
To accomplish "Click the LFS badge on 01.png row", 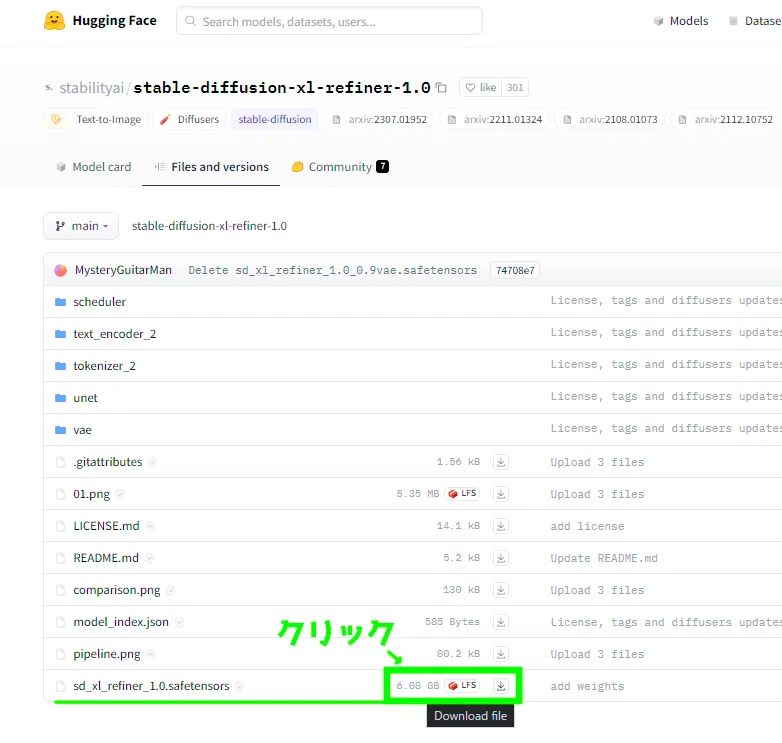I will (462, 494).
